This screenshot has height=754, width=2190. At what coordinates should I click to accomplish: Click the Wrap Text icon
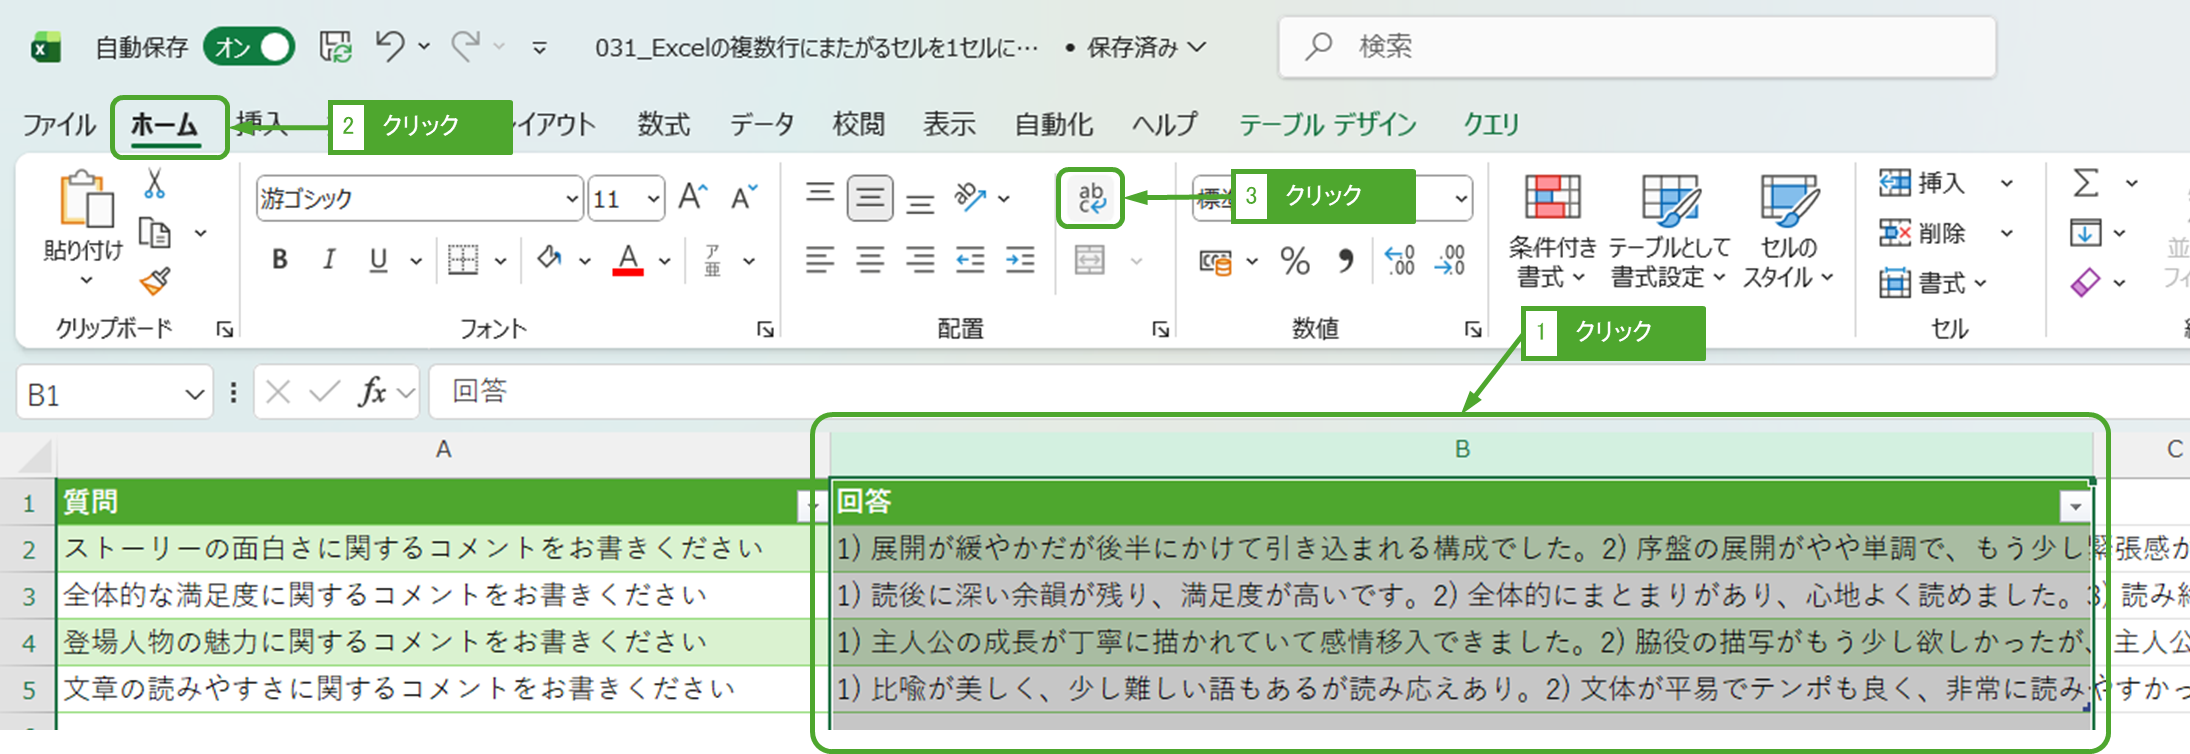pyautogui.click(x=1090, y=197)
